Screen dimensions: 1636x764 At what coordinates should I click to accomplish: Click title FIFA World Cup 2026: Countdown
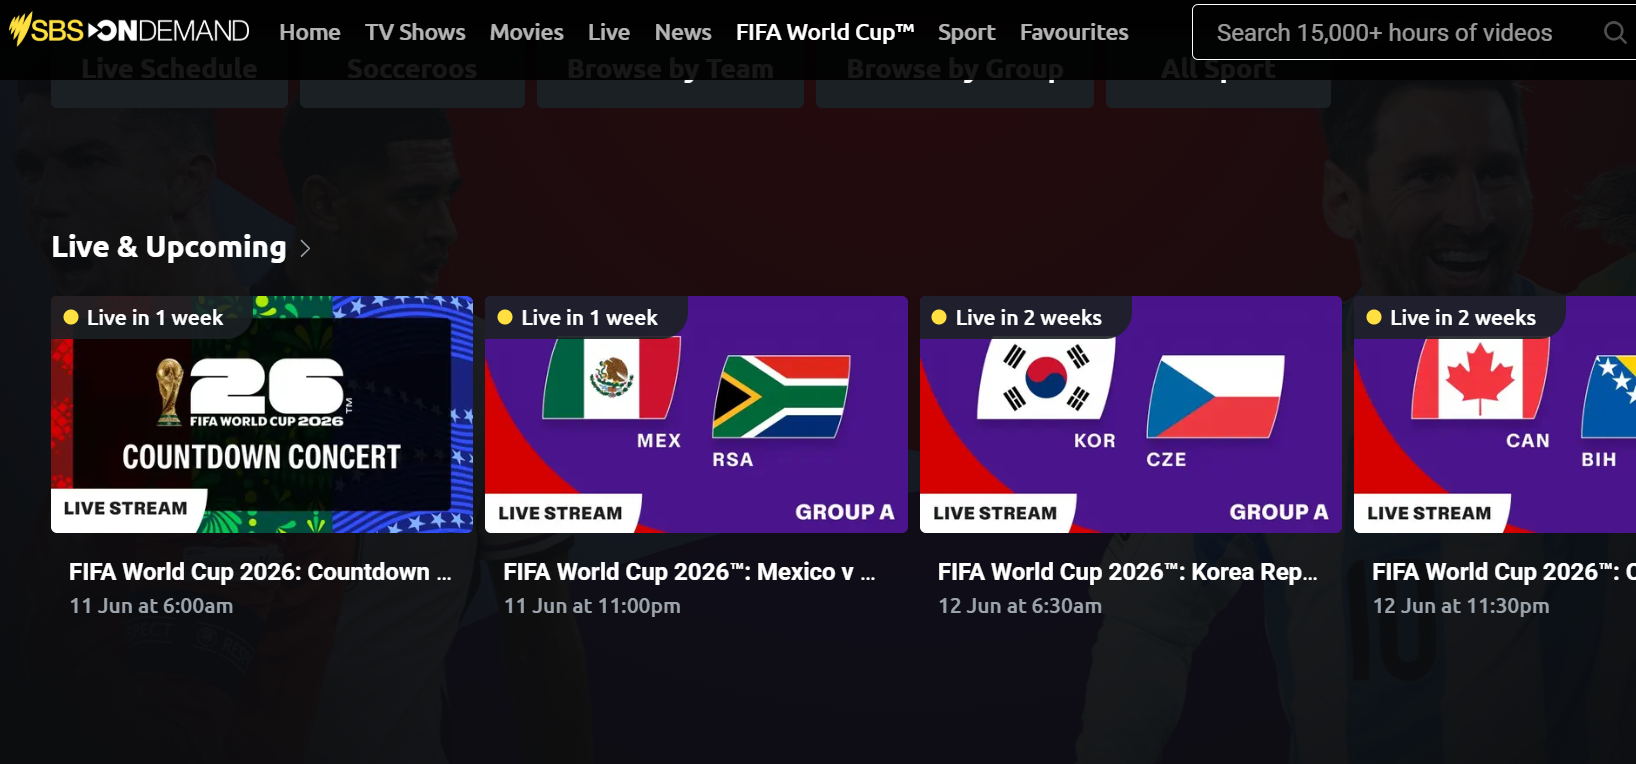260,572
